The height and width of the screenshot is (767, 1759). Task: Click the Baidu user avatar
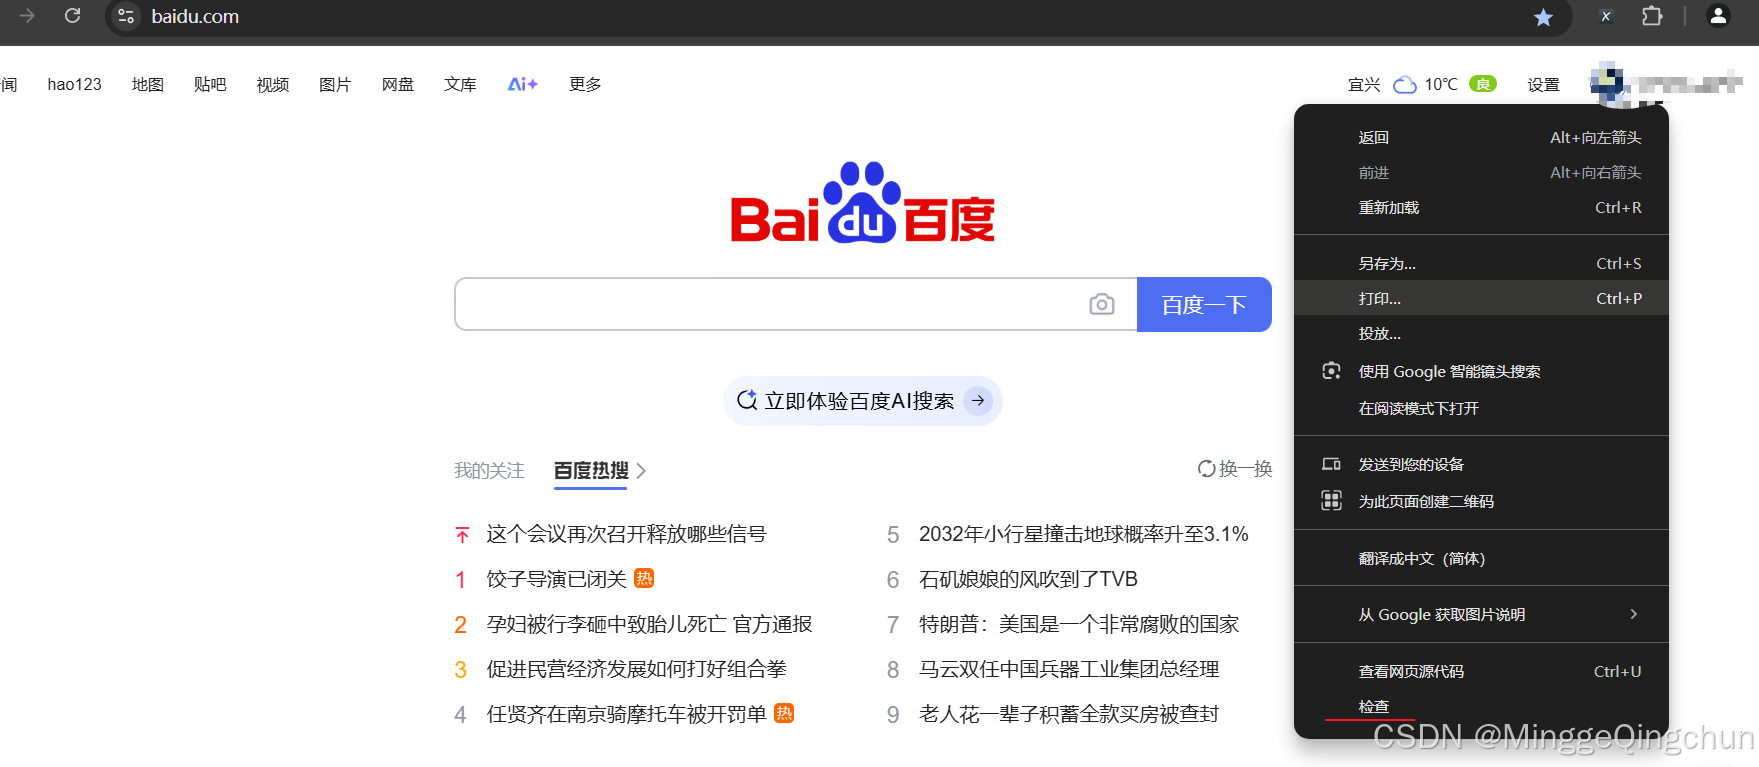tap(1608, 83)
